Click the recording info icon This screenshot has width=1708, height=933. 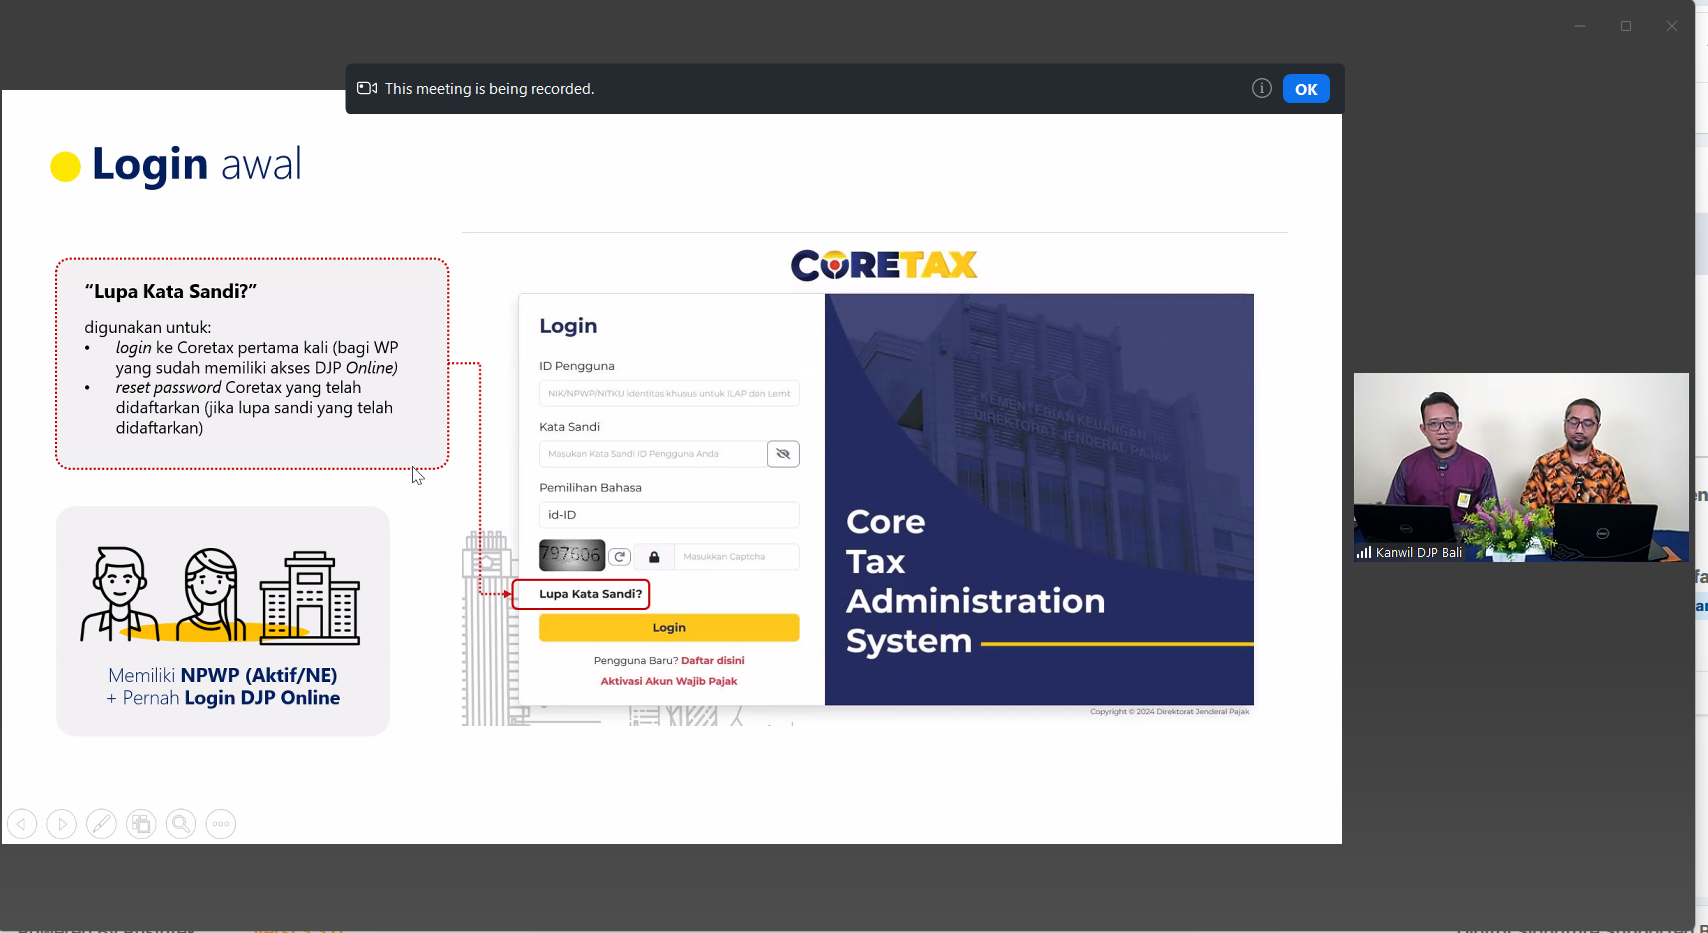1261,89
